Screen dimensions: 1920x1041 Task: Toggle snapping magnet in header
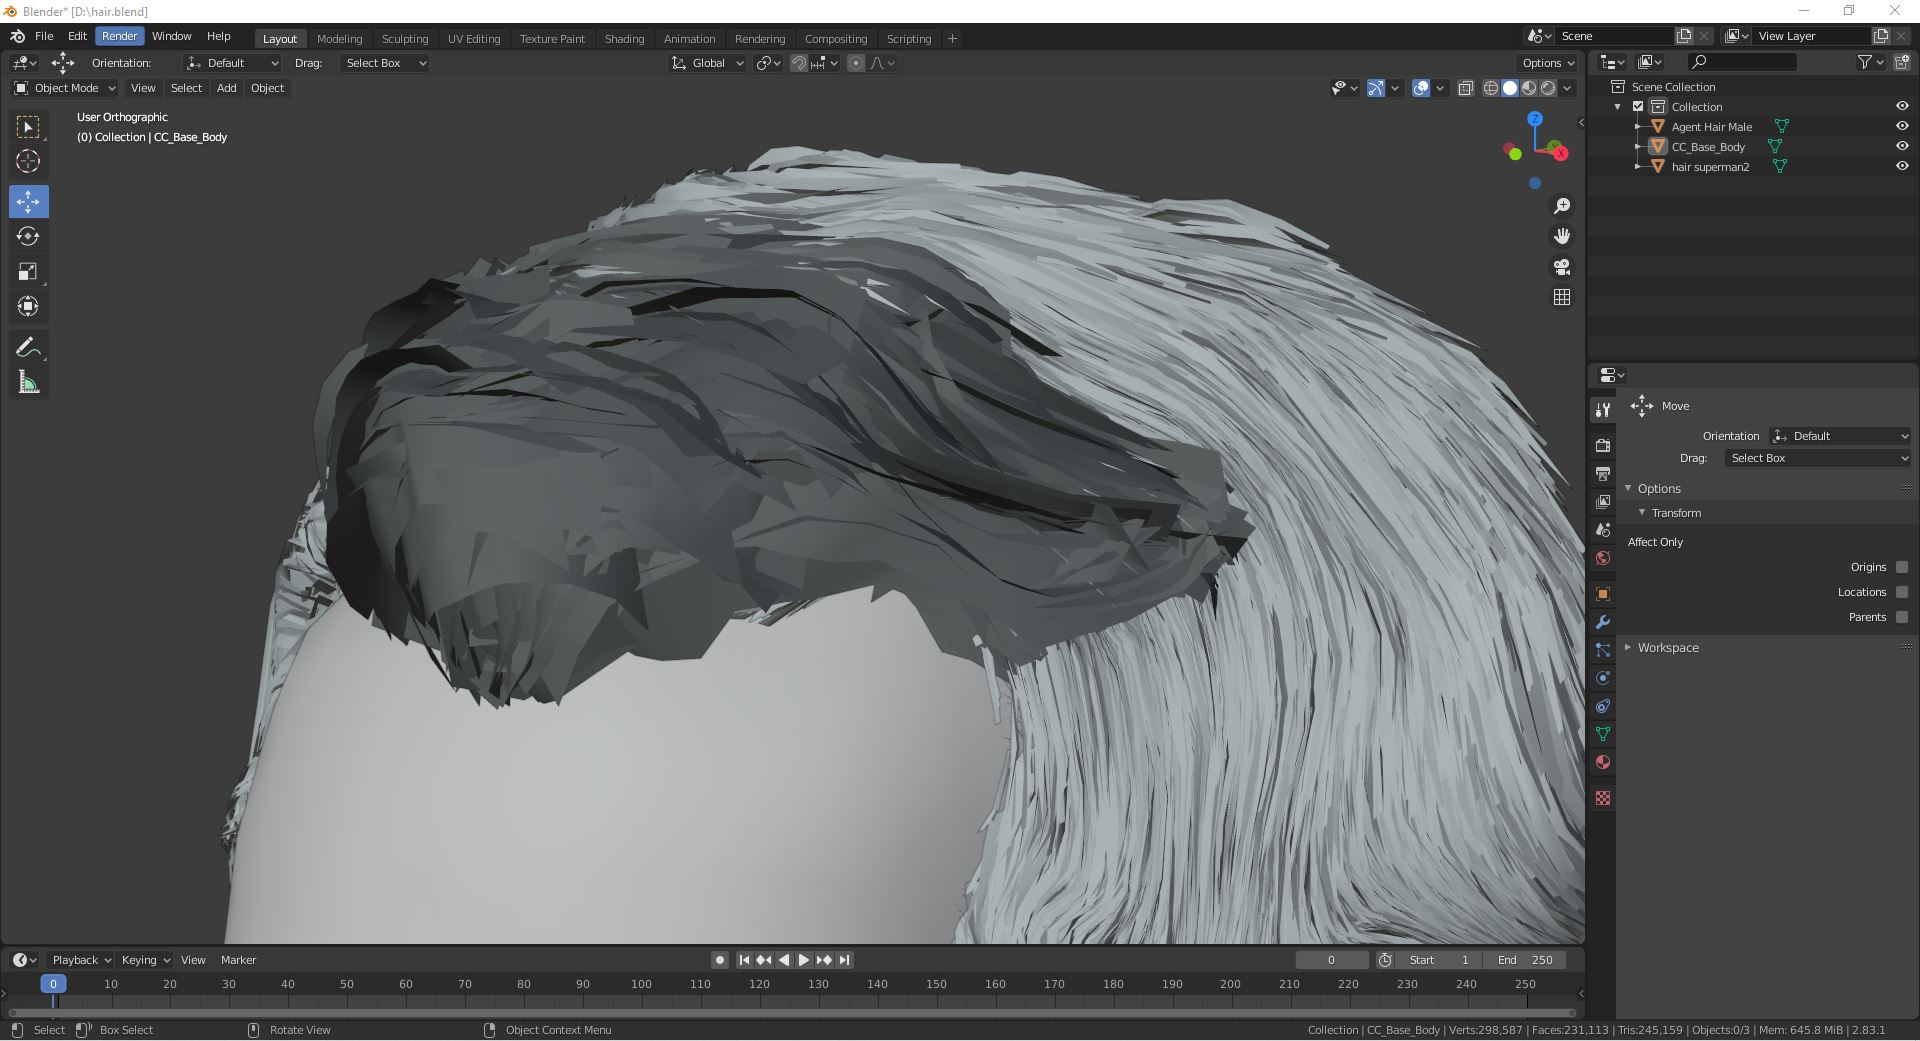tap(798, 63)
